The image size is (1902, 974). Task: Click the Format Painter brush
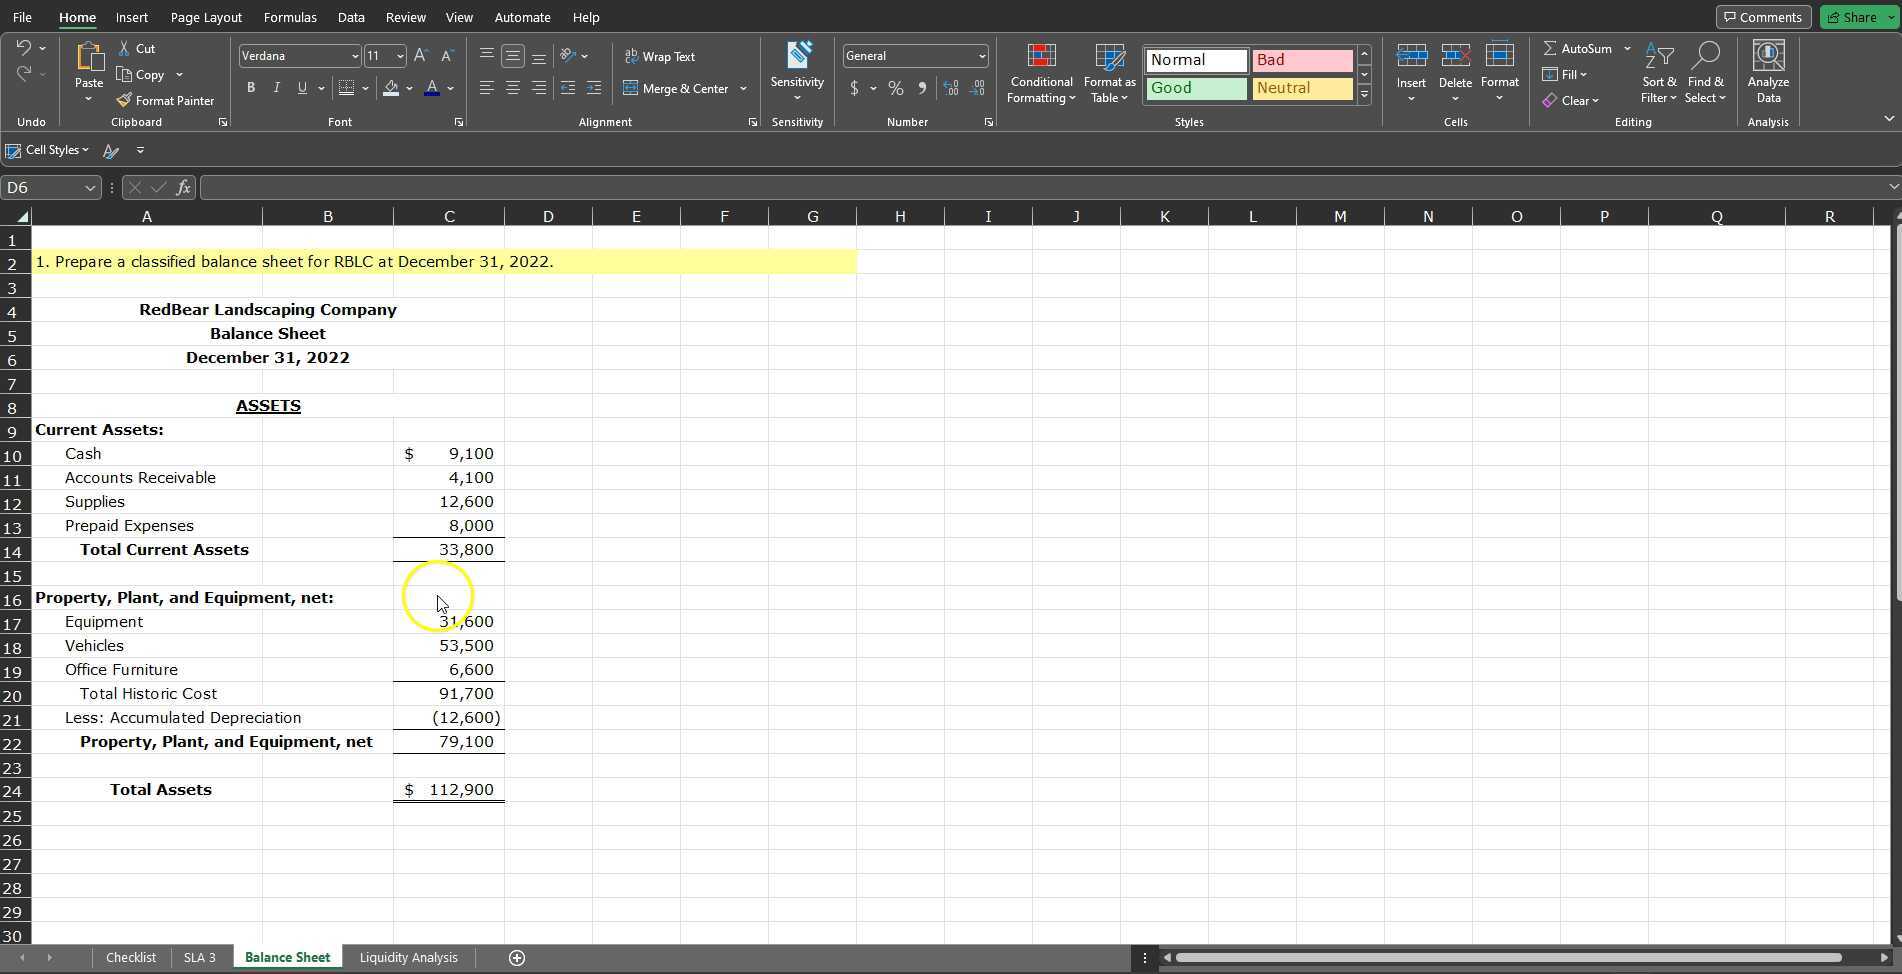(124, 100)
